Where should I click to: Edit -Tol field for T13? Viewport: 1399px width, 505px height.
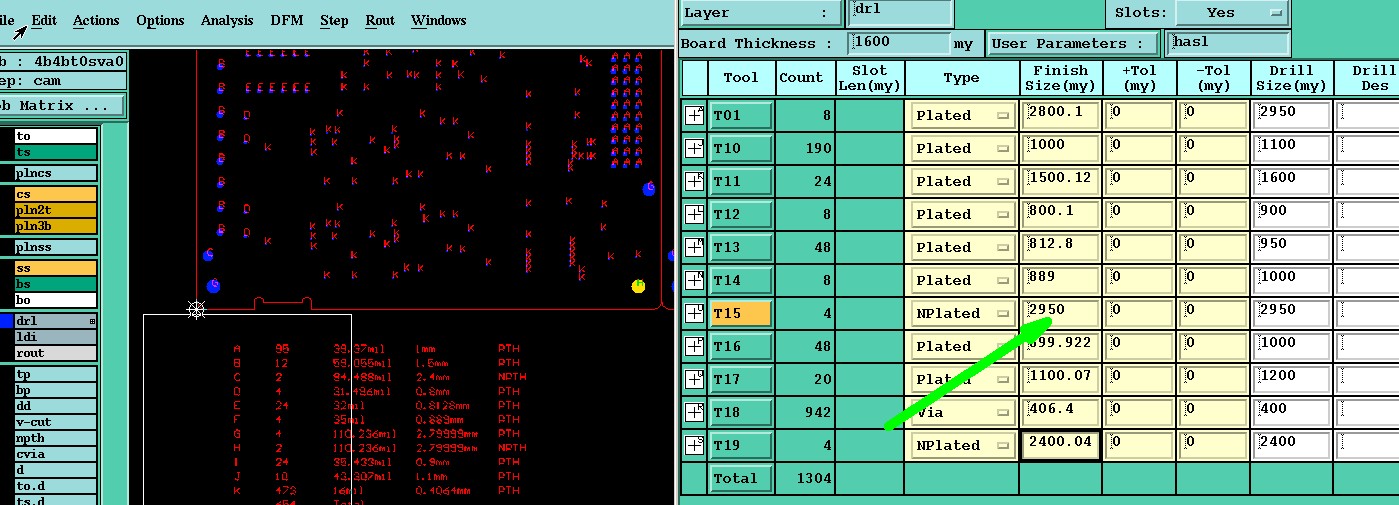coord(1214,247)
